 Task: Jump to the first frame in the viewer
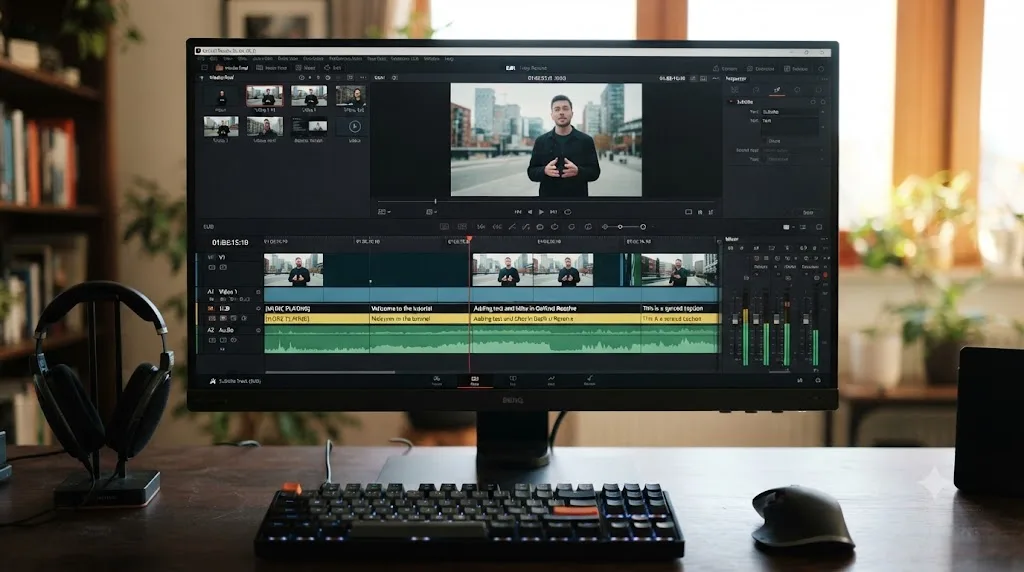click(517, 212)
